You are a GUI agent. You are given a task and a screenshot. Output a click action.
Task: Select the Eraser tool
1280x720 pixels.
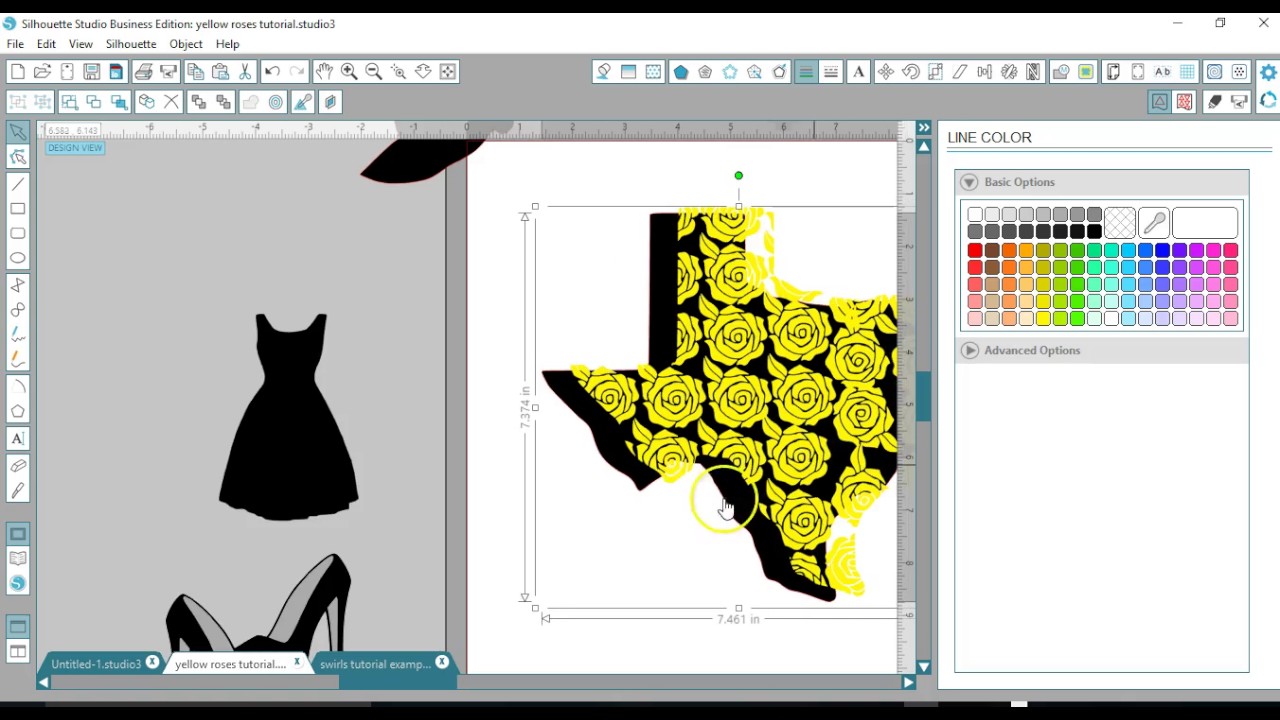tap(18, 466)
